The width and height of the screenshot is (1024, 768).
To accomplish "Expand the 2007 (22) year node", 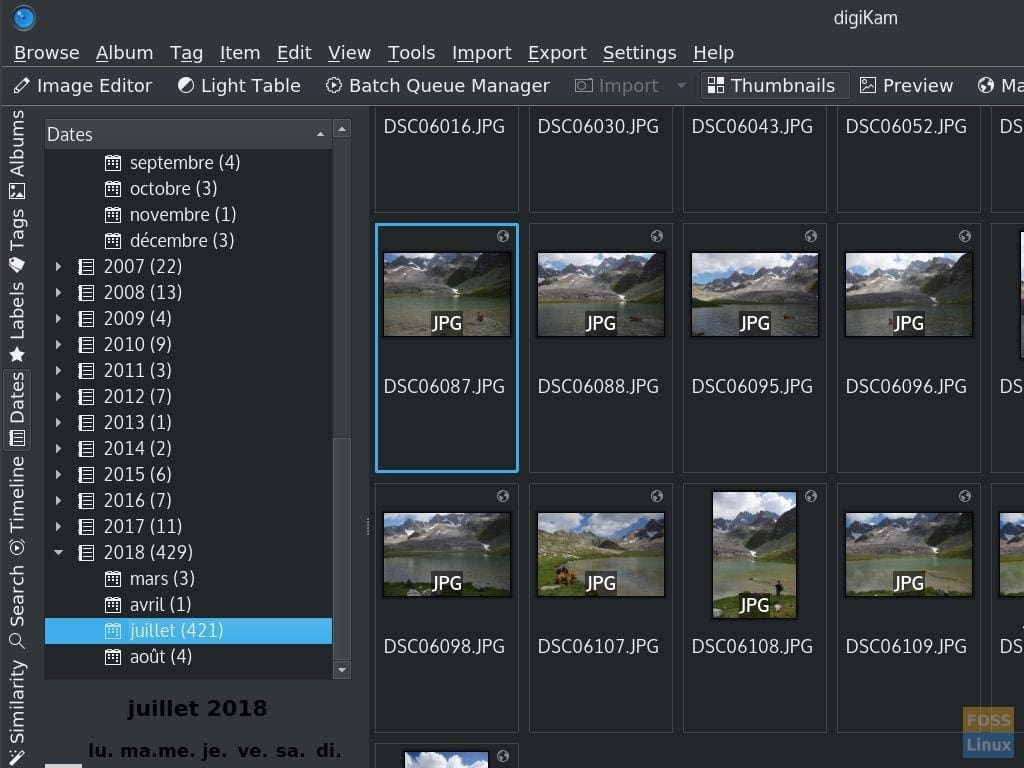I will pos(58,266).
